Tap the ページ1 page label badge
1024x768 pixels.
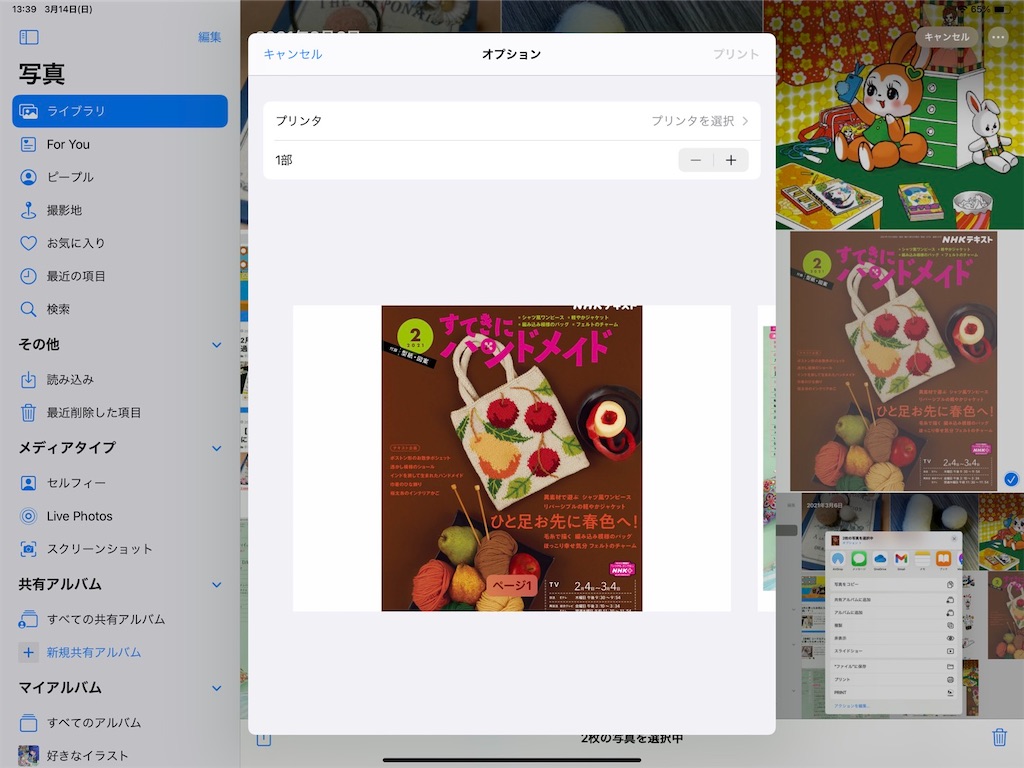tap(512, 585)
